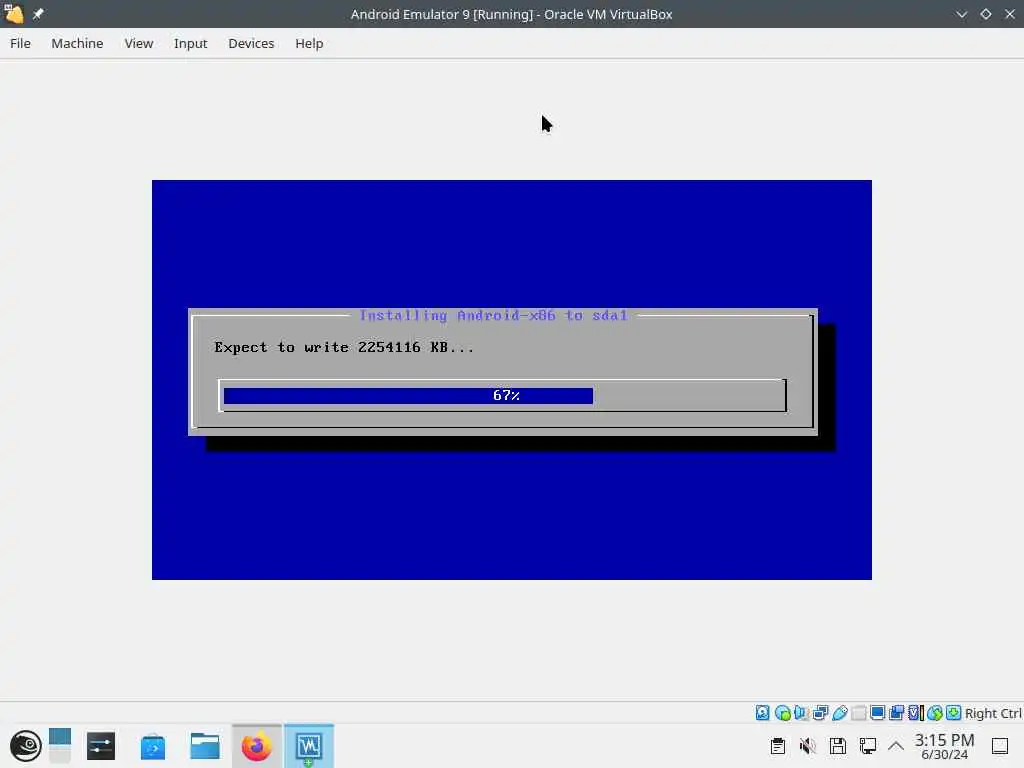Click the recording status indicator icon
The height and width of the screenshot is (768, 1024).
pyautogui.click(x=897, y=712)
